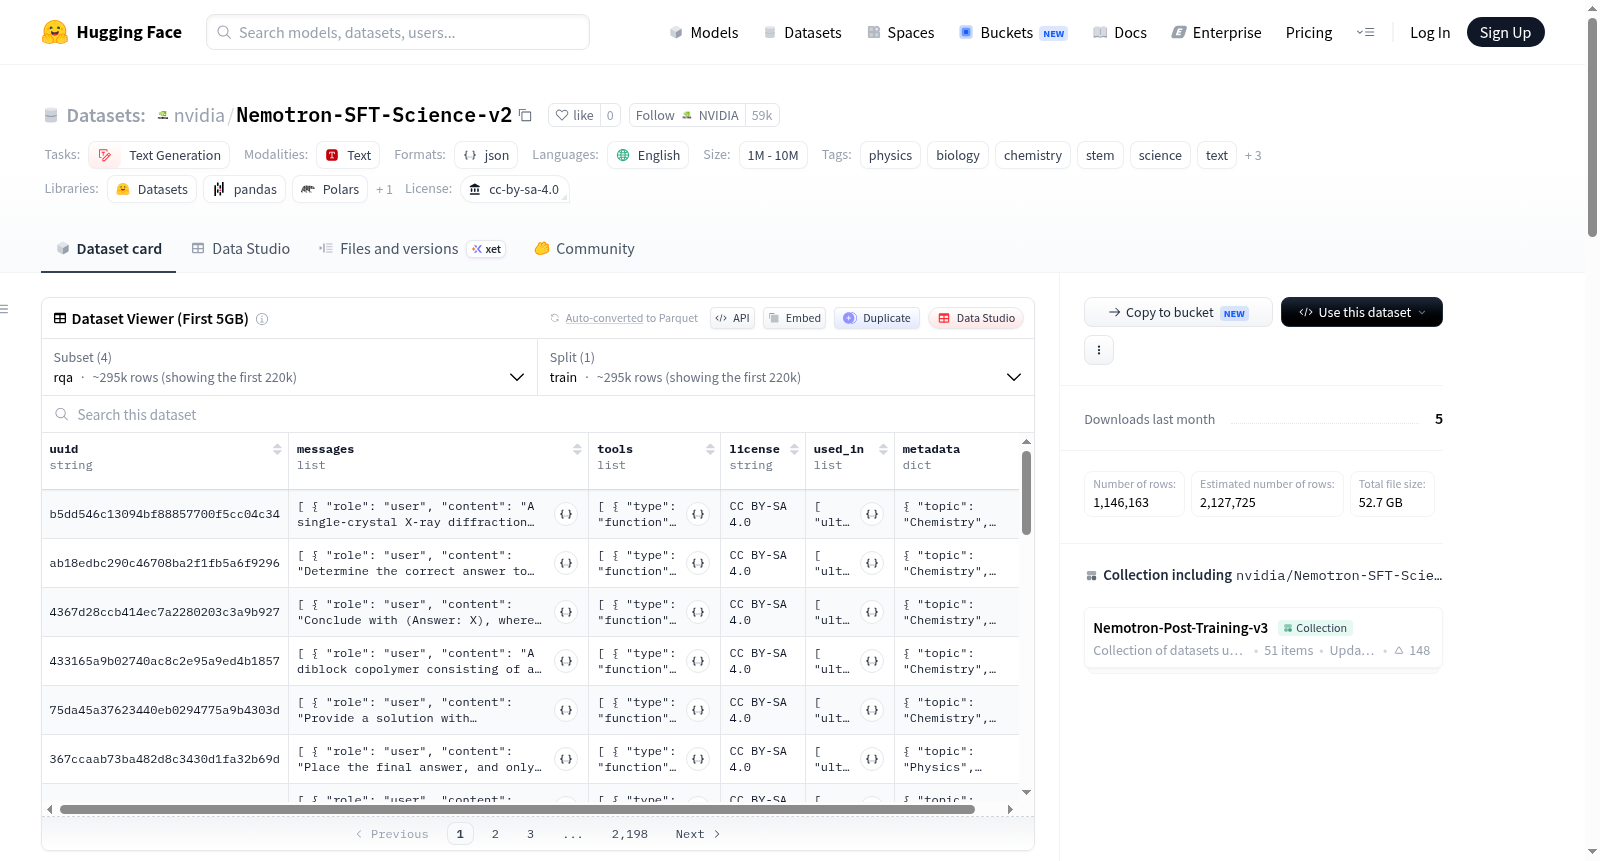Expand the +3 more tags
The image size is (1600, 861).
pos(1253,155)
